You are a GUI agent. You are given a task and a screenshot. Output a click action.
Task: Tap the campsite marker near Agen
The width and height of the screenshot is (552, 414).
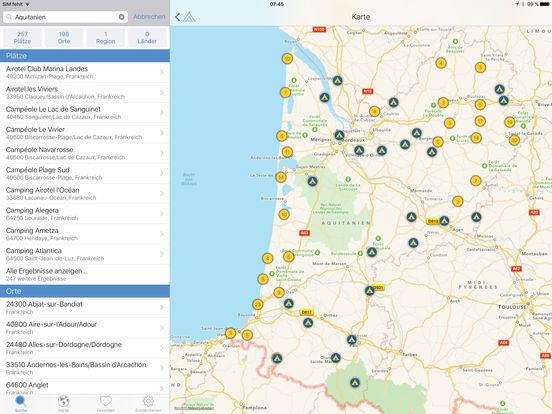pyautogui.click(x=444, y=221)
